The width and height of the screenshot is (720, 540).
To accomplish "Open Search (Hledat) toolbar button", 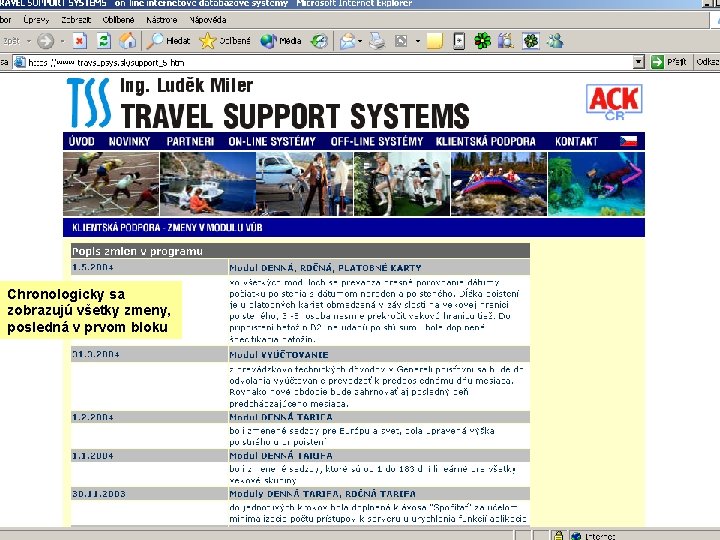I will 168,41.
